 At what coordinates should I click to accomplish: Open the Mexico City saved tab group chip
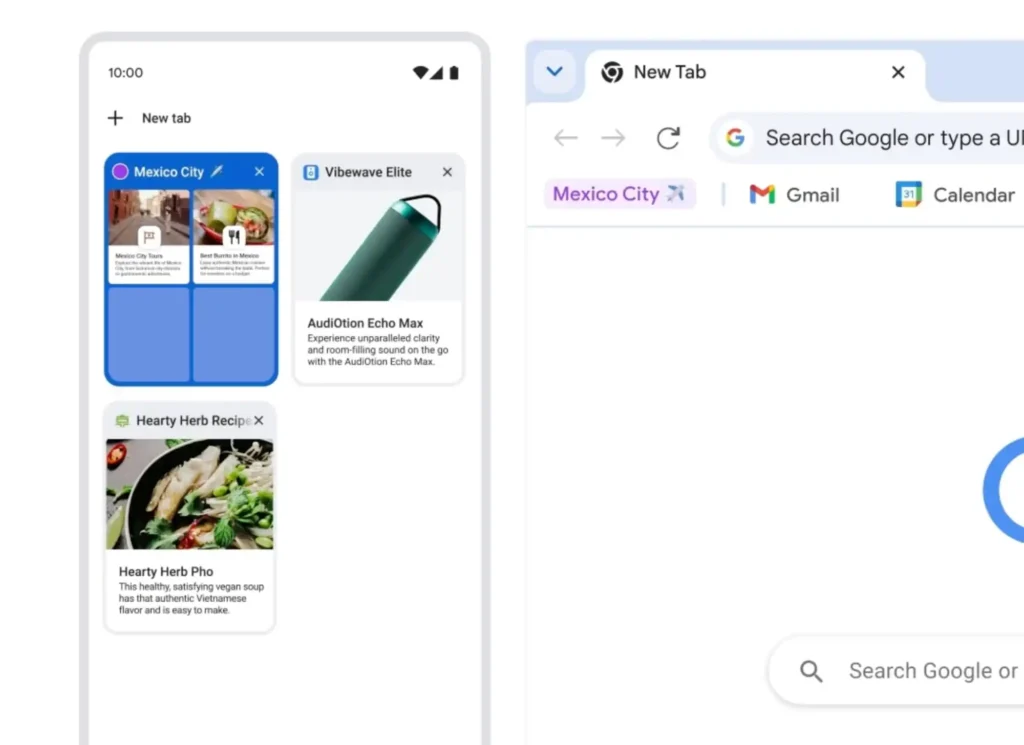click(x=620, y=194)
